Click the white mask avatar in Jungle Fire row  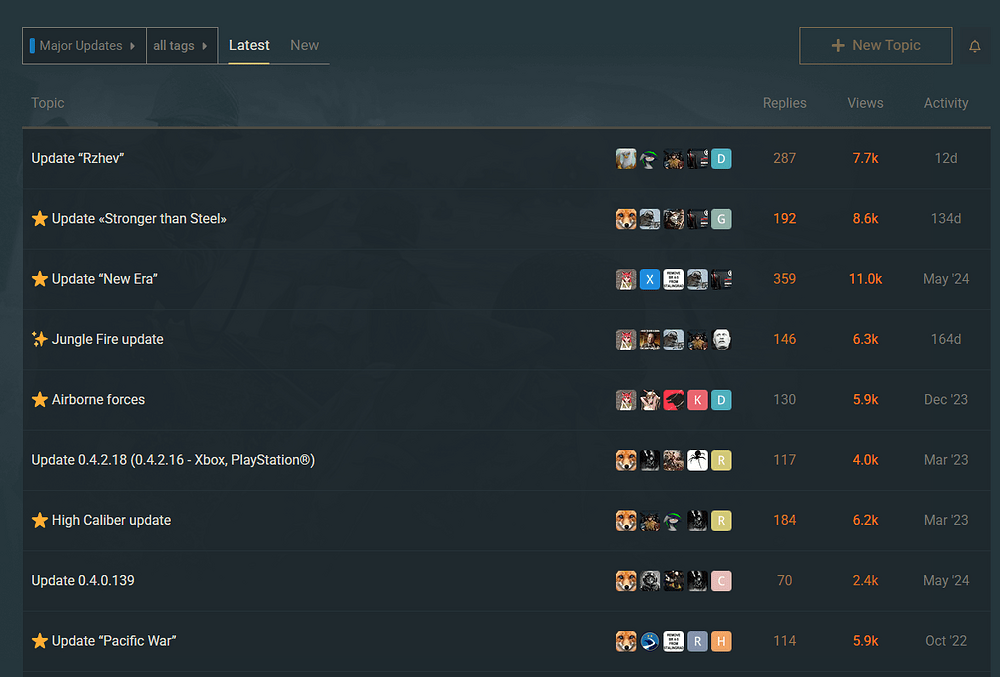721,339
